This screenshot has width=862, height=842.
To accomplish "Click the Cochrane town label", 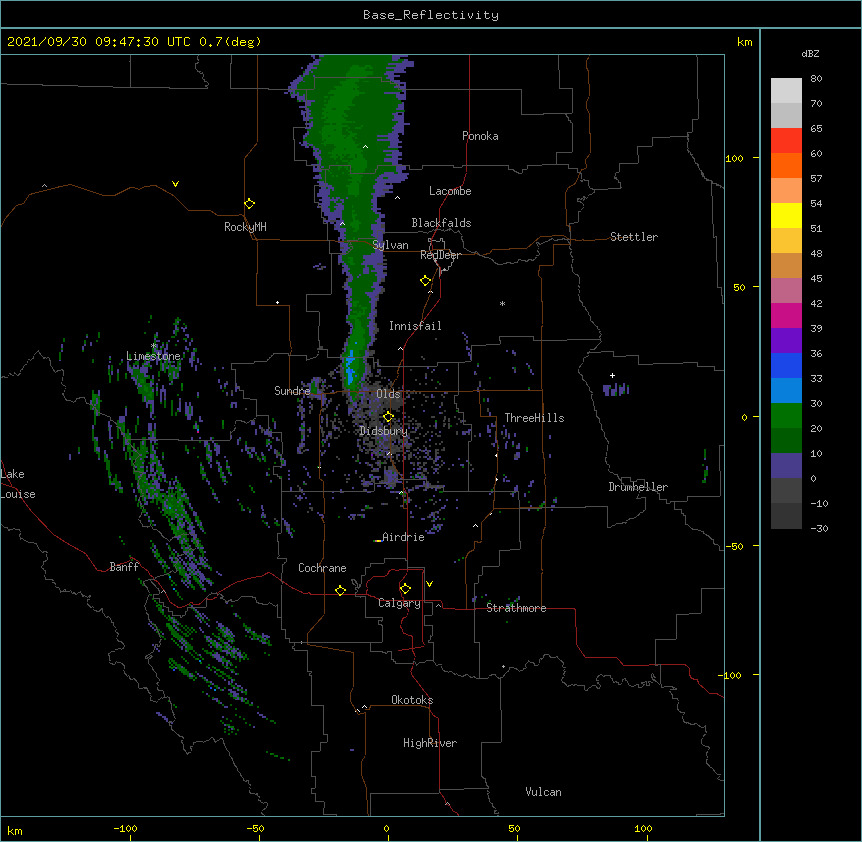I will click(x=322, y=568).
